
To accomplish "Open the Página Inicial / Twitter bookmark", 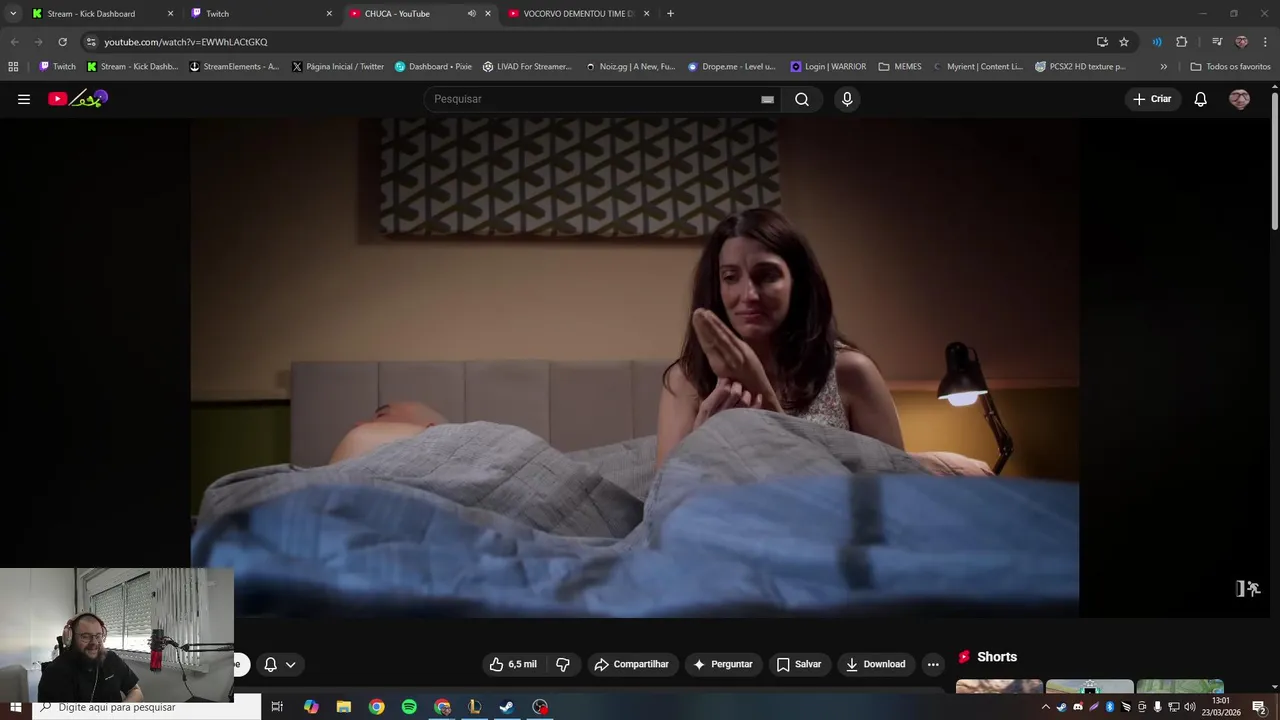I will click(x=338, y=67).
